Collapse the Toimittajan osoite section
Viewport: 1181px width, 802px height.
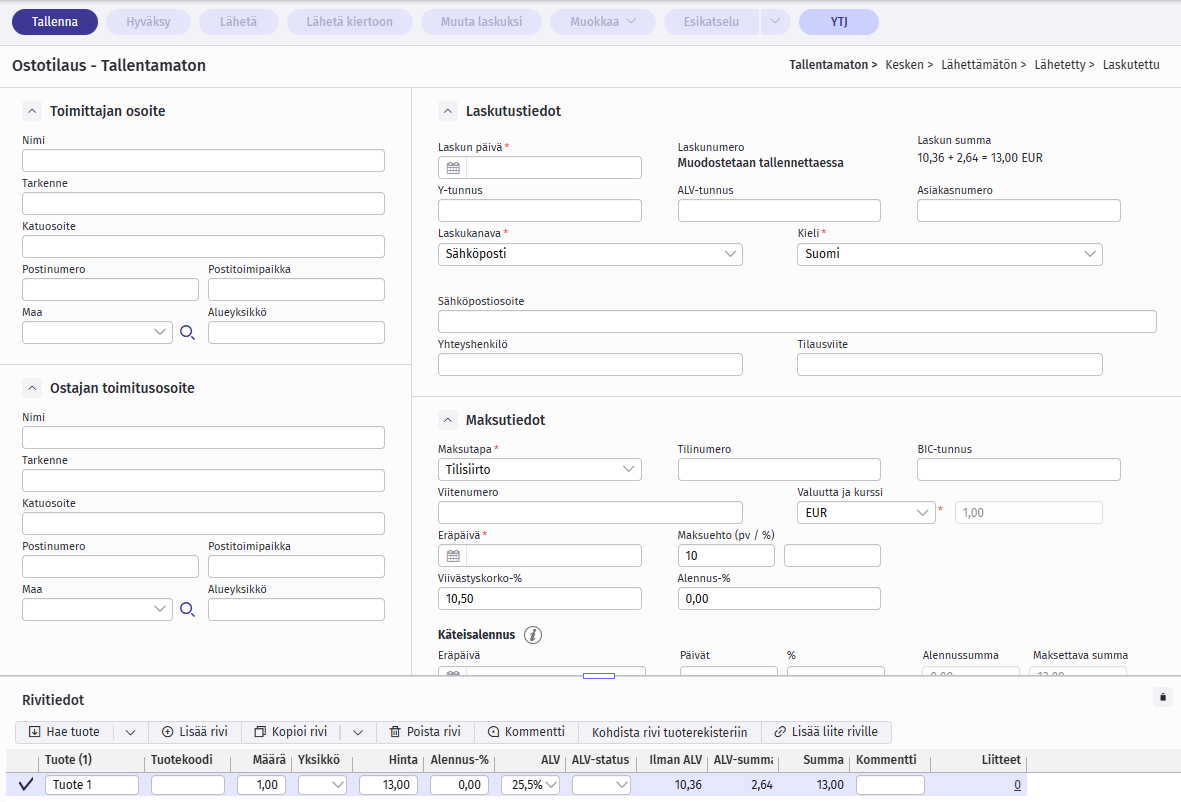coord(32,111)
